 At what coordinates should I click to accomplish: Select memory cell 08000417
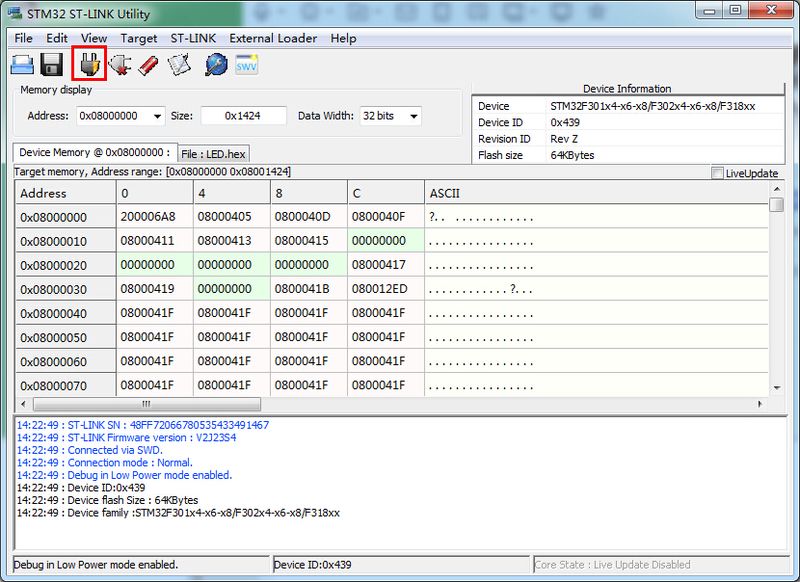tap(386, 265)
